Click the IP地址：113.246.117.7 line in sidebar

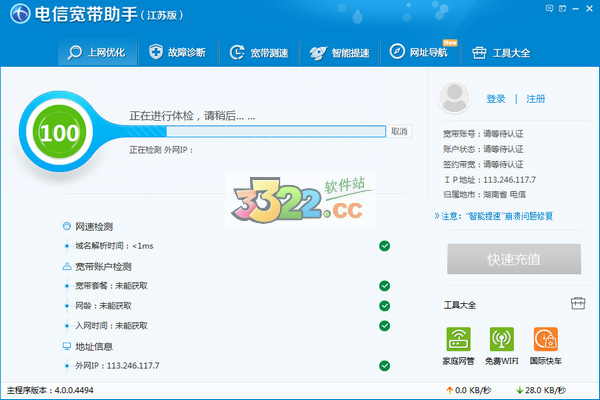[490, 180]
